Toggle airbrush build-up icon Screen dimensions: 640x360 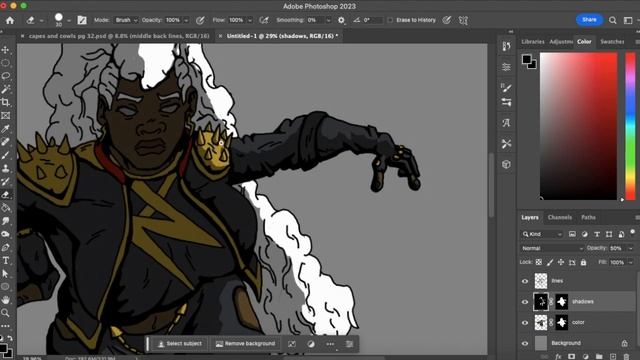point(264,20)
